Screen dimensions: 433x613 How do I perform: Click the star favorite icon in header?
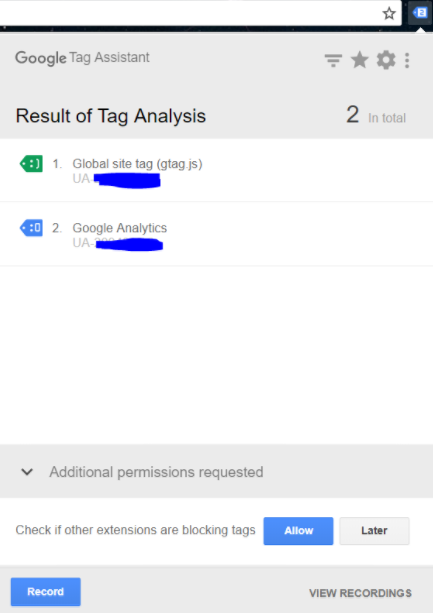coord(360,60)
